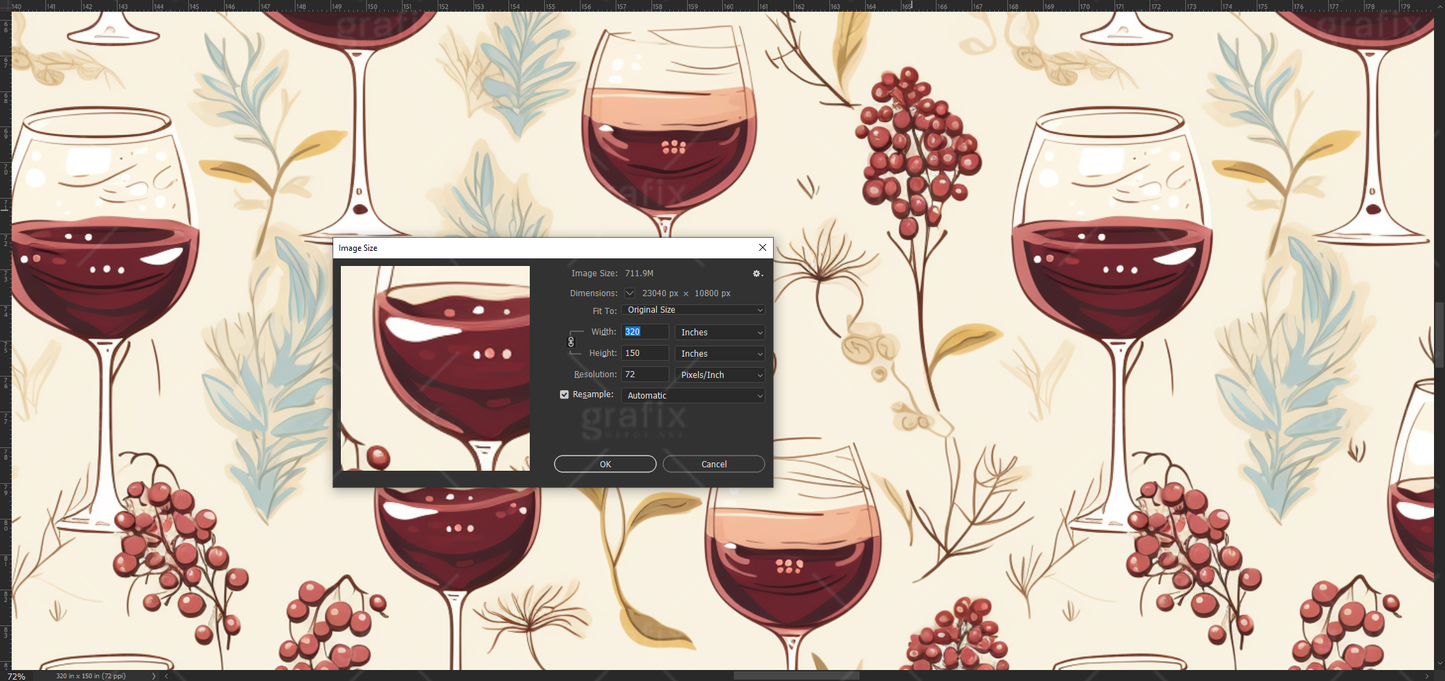Cancel the Image Size dialog
Viewport: 1445px width, 681px height.
713,463
